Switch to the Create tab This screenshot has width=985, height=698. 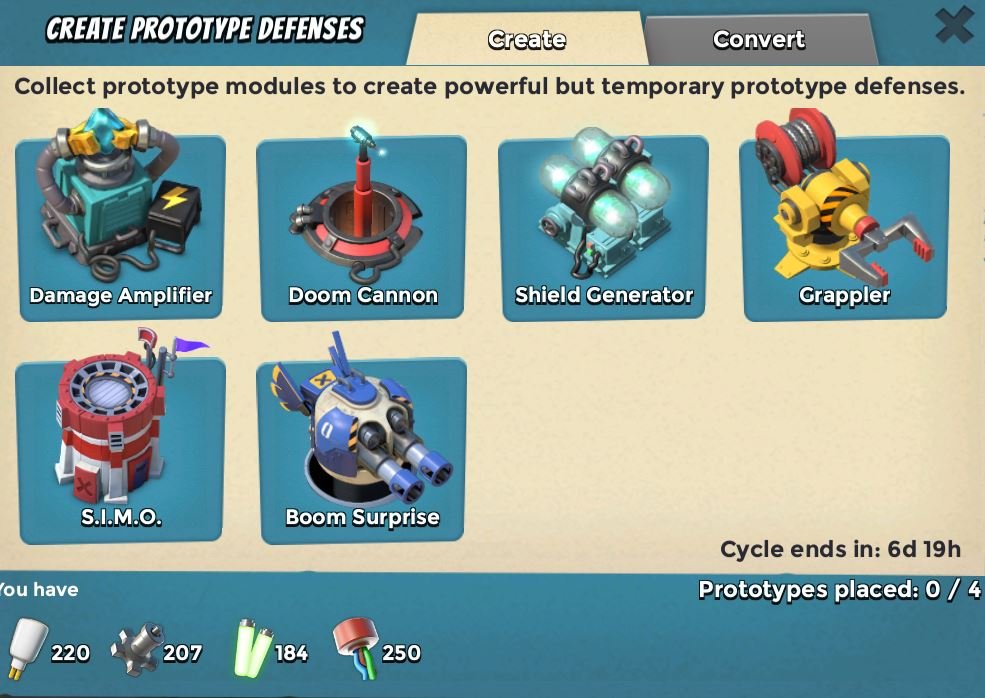coord(527,40)
